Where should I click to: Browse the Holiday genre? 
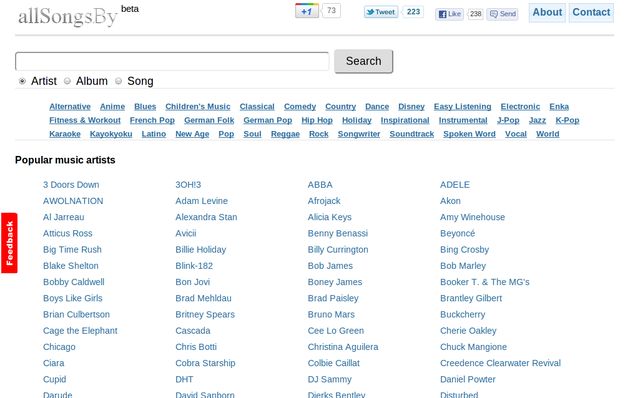[x=357, y=120]
